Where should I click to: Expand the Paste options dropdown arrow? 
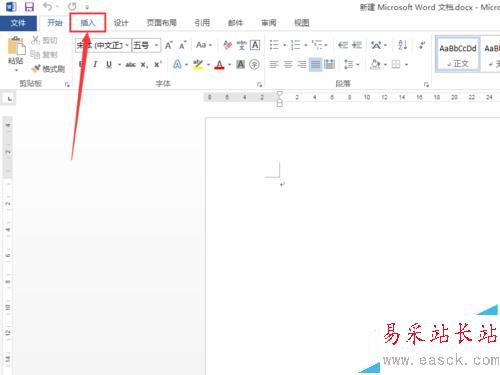[x=16, y=70]
